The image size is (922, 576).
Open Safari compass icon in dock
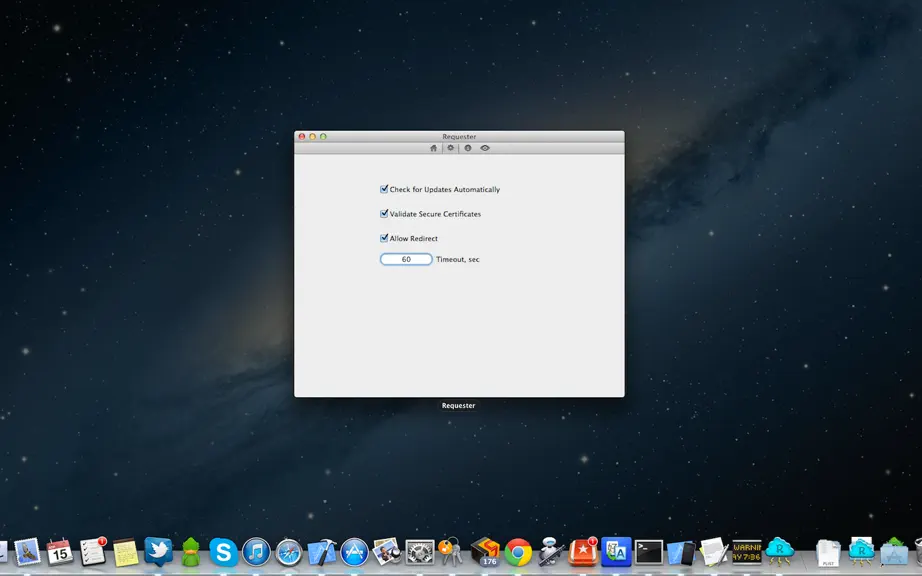289,552
